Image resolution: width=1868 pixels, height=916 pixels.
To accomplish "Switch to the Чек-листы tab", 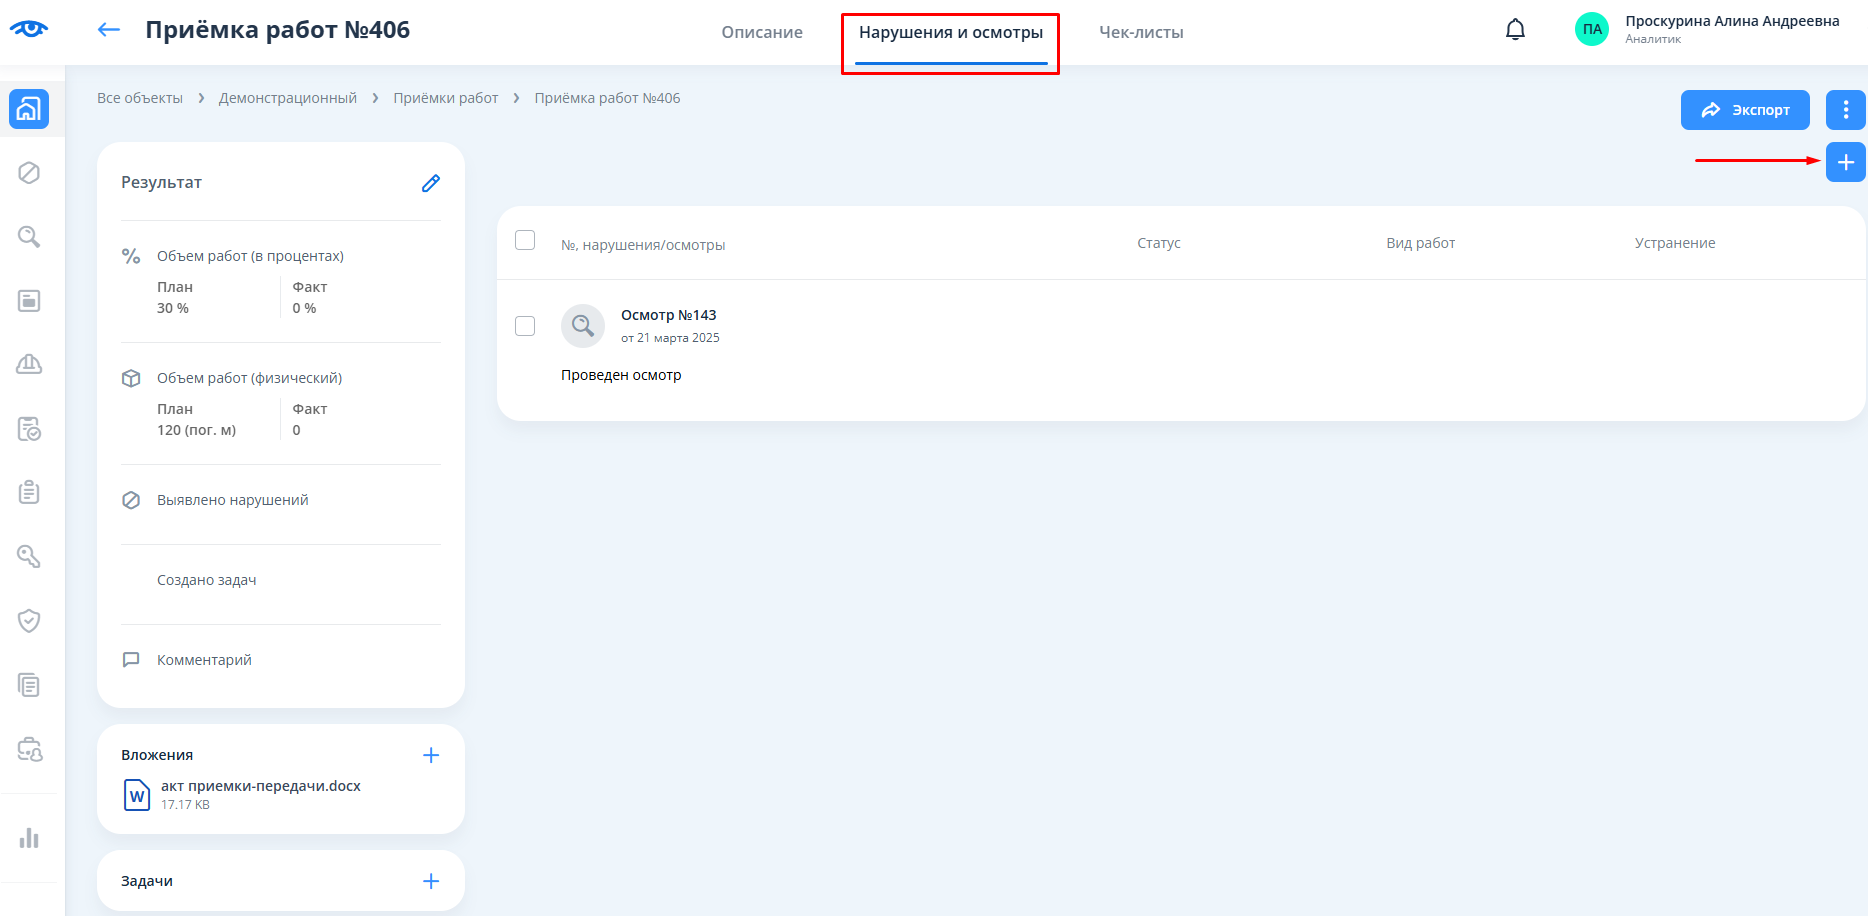I will 1141,32.
